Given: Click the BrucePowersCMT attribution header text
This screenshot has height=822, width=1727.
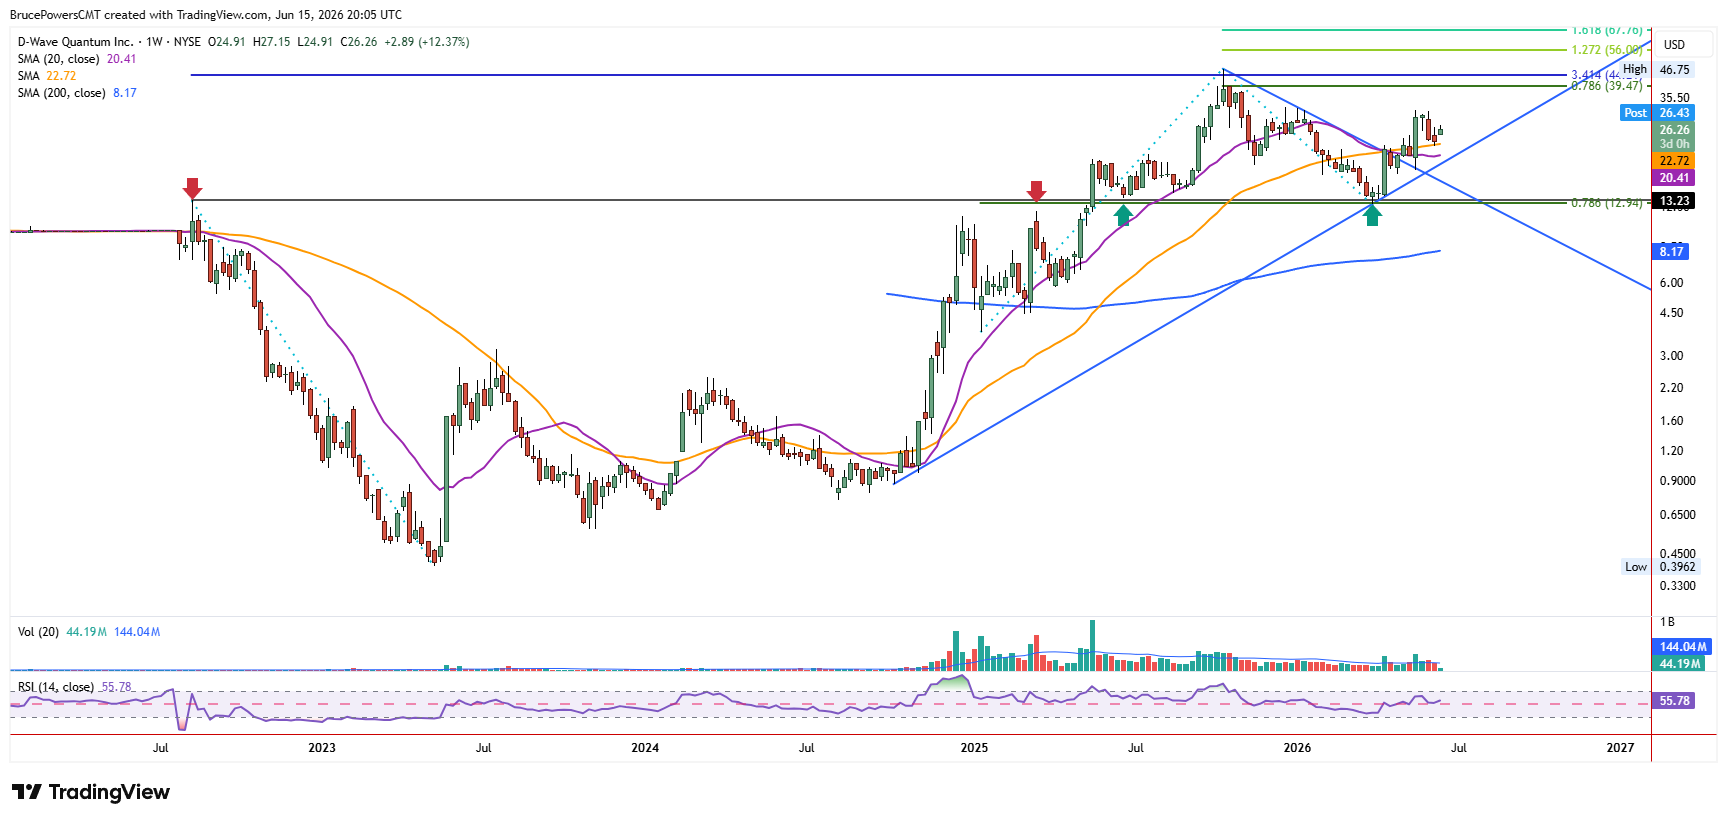Looking at the screenshot, I should pyautogui.click(x=206, y=15).
